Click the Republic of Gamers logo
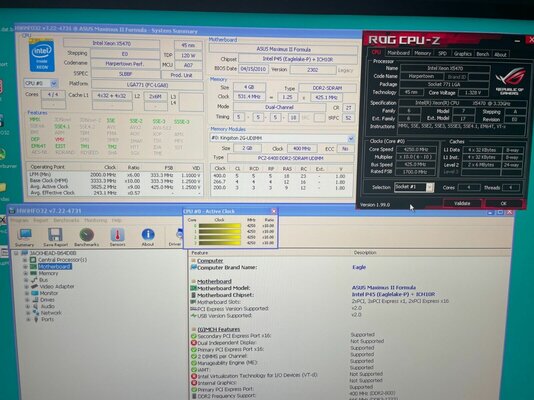534x400 pixels. (511, 82)
